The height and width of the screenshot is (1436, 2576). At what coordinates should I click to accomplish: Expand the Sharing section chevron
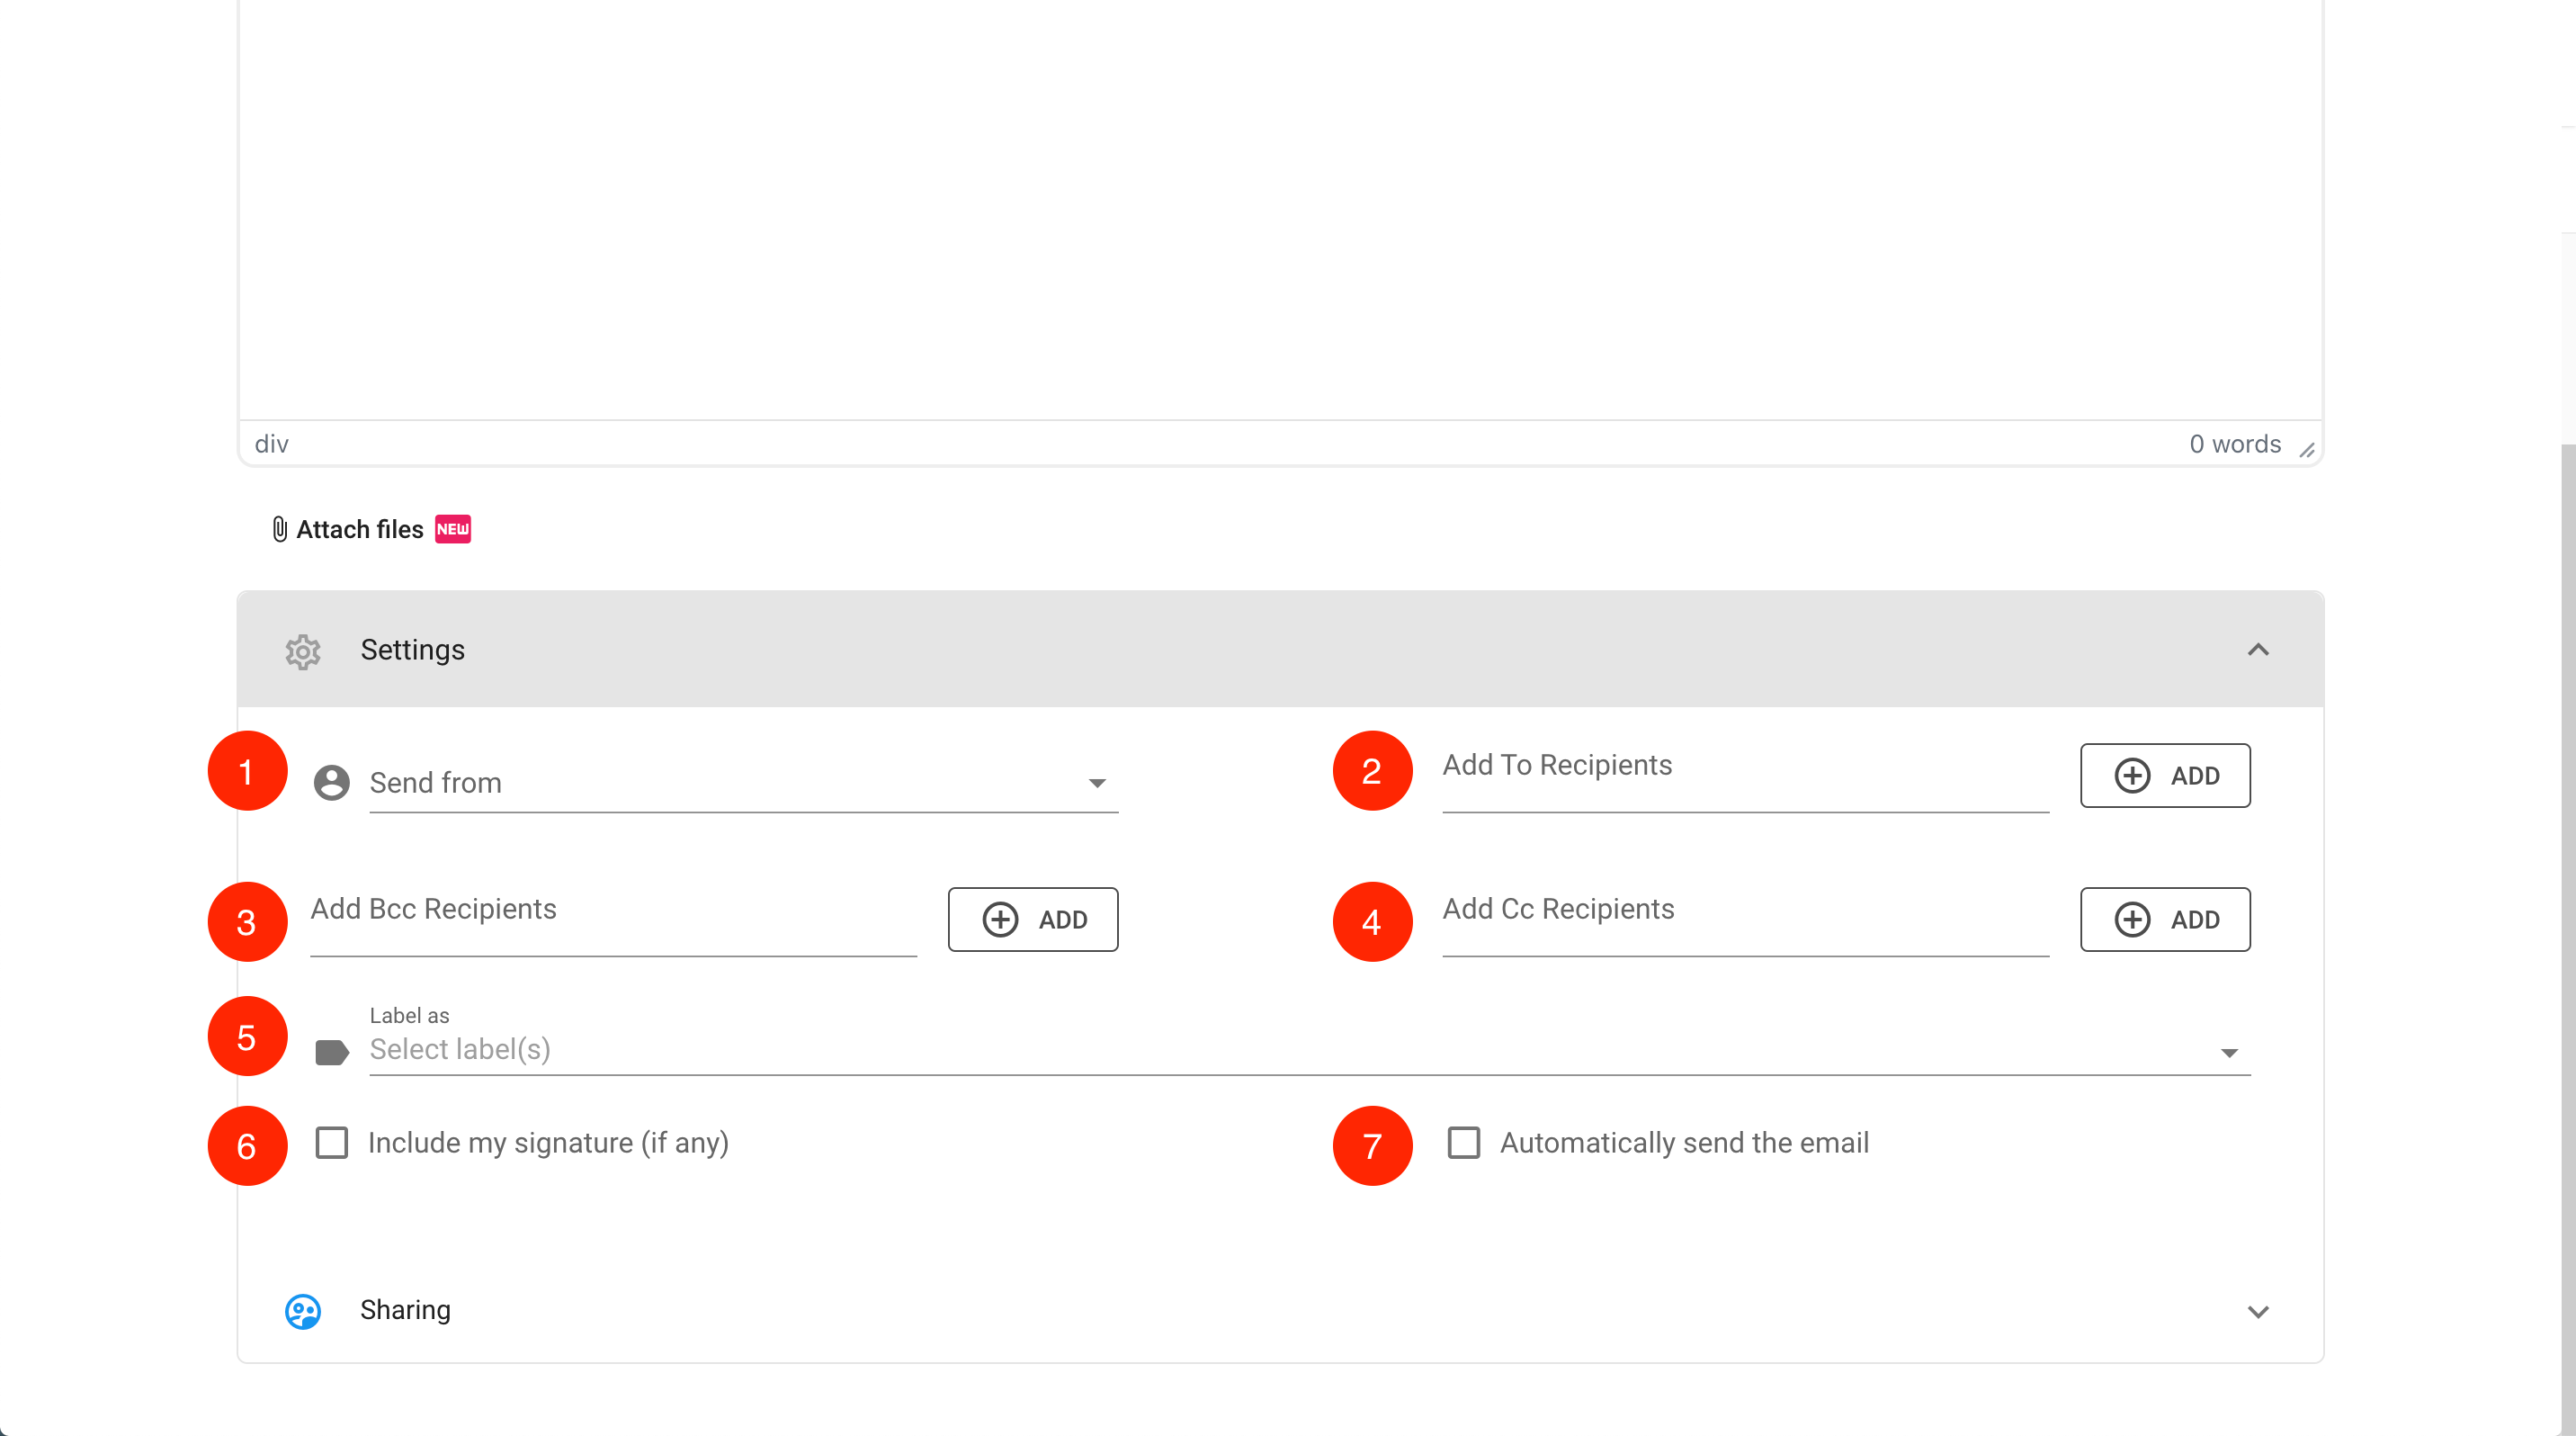coord(2258,1311)
